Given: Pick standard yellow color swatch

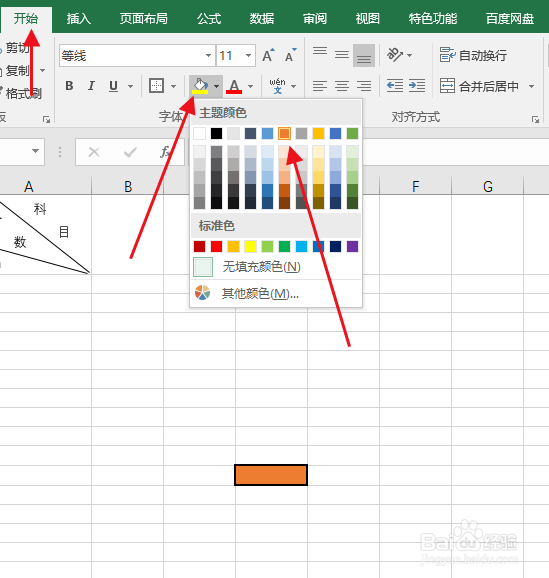Looking at the screenshot, I should (x=250, y=246).
